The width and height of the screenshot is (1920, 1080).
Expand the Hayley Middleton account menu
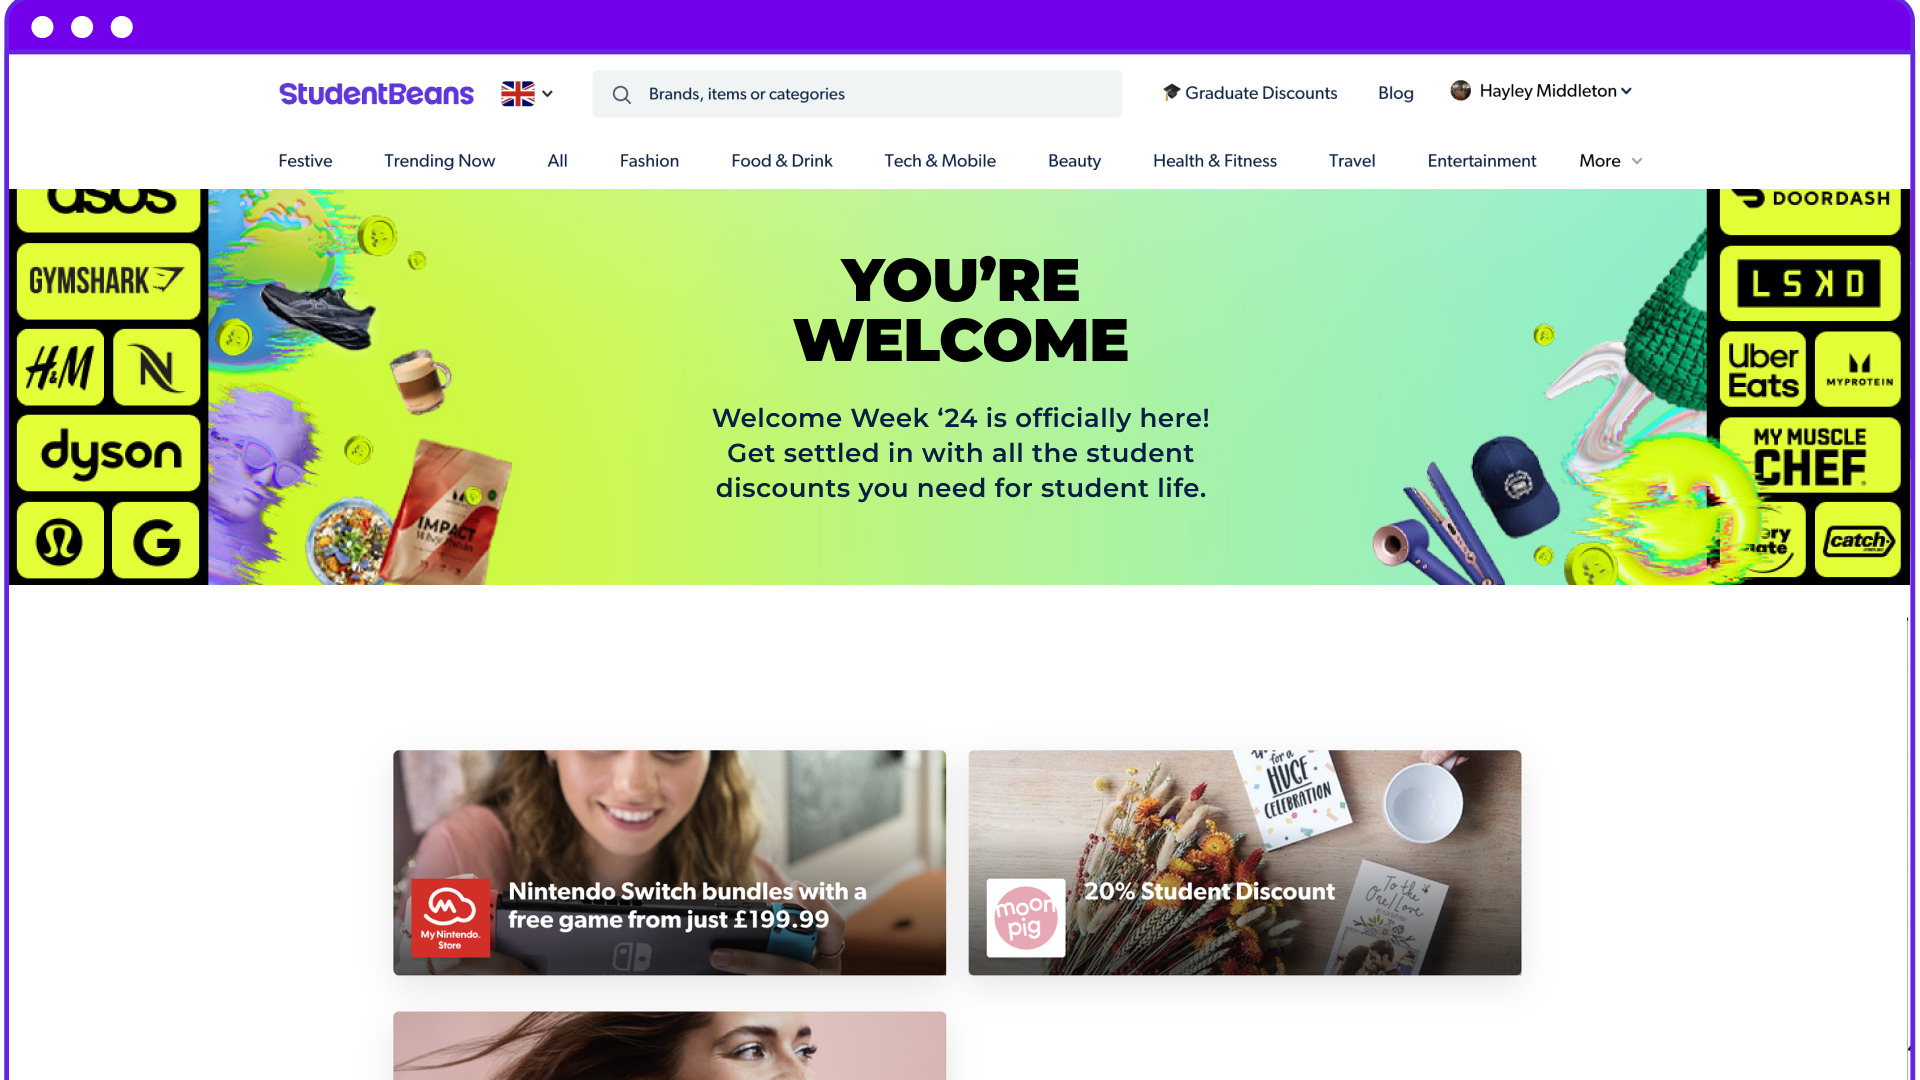(x=1541, y=91)
